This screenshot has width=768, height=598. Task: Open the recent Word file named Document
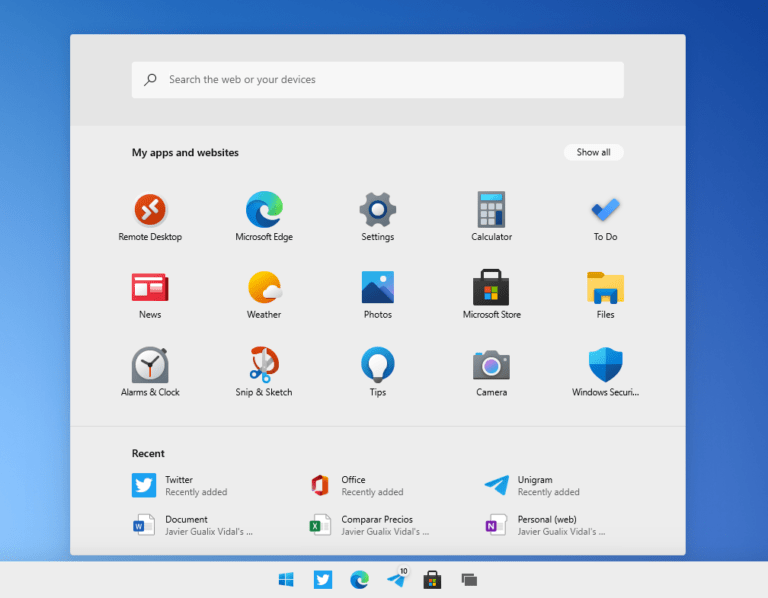pyautogui.click(x=192, y=525)
